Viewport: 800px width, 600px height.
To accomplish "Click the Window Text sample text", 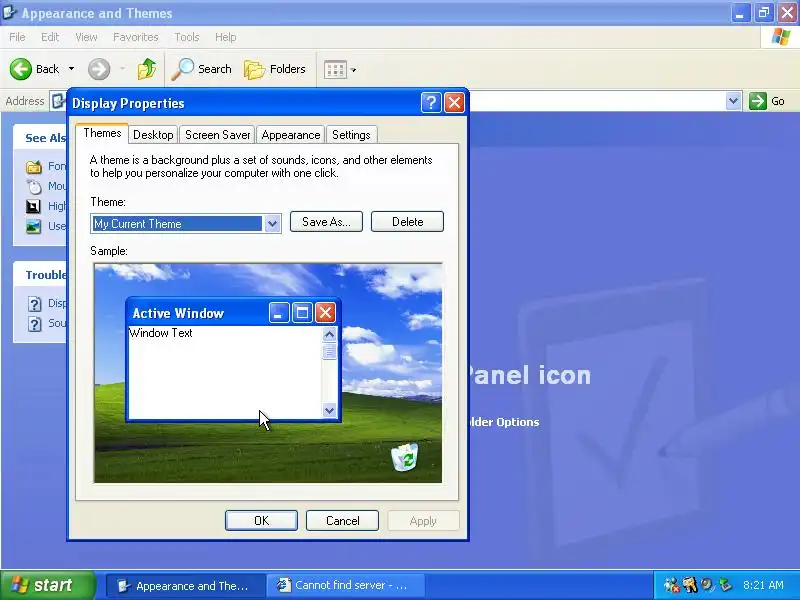I will [x=161, y=333].
